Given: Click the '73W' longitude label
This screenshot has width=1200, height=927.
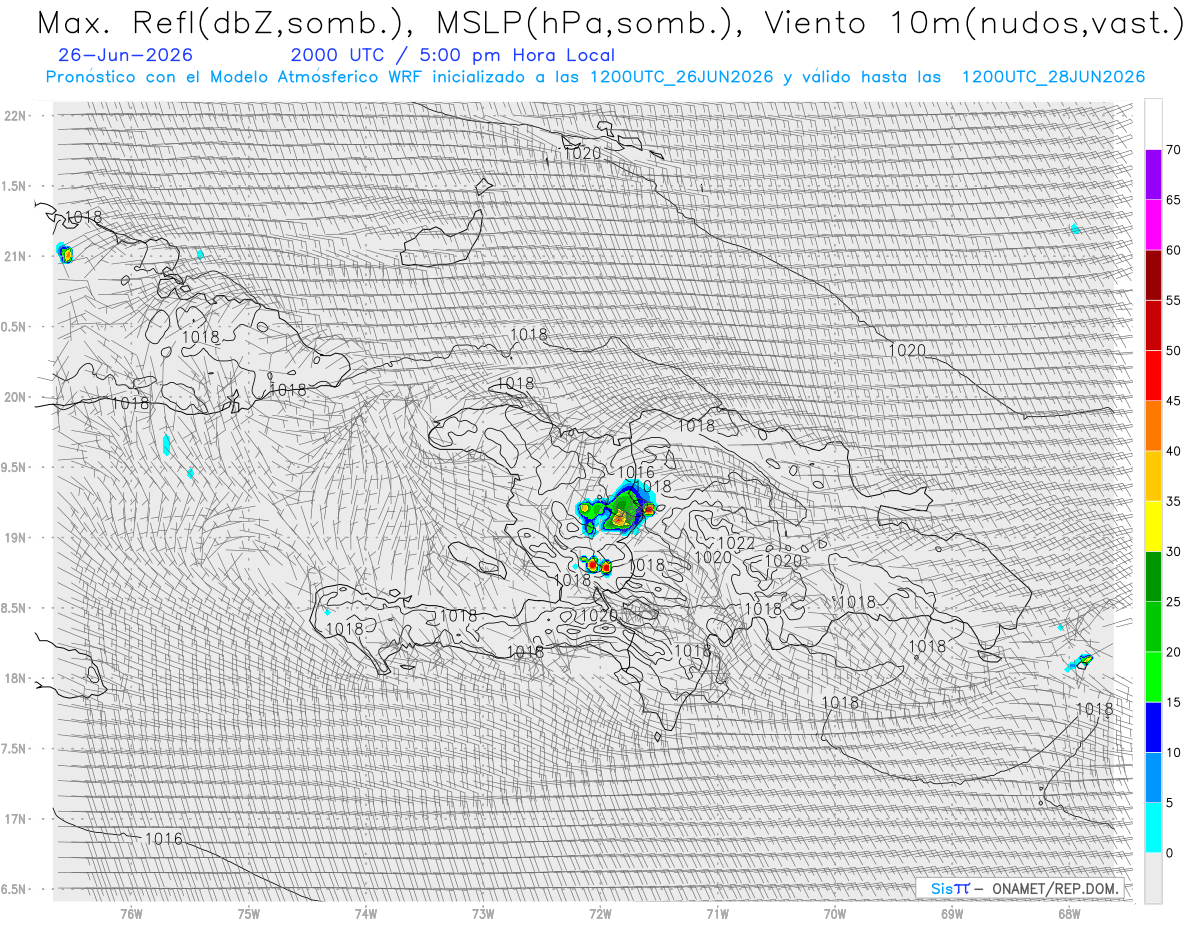Looking at the screenshot, I should pos(483,913).
